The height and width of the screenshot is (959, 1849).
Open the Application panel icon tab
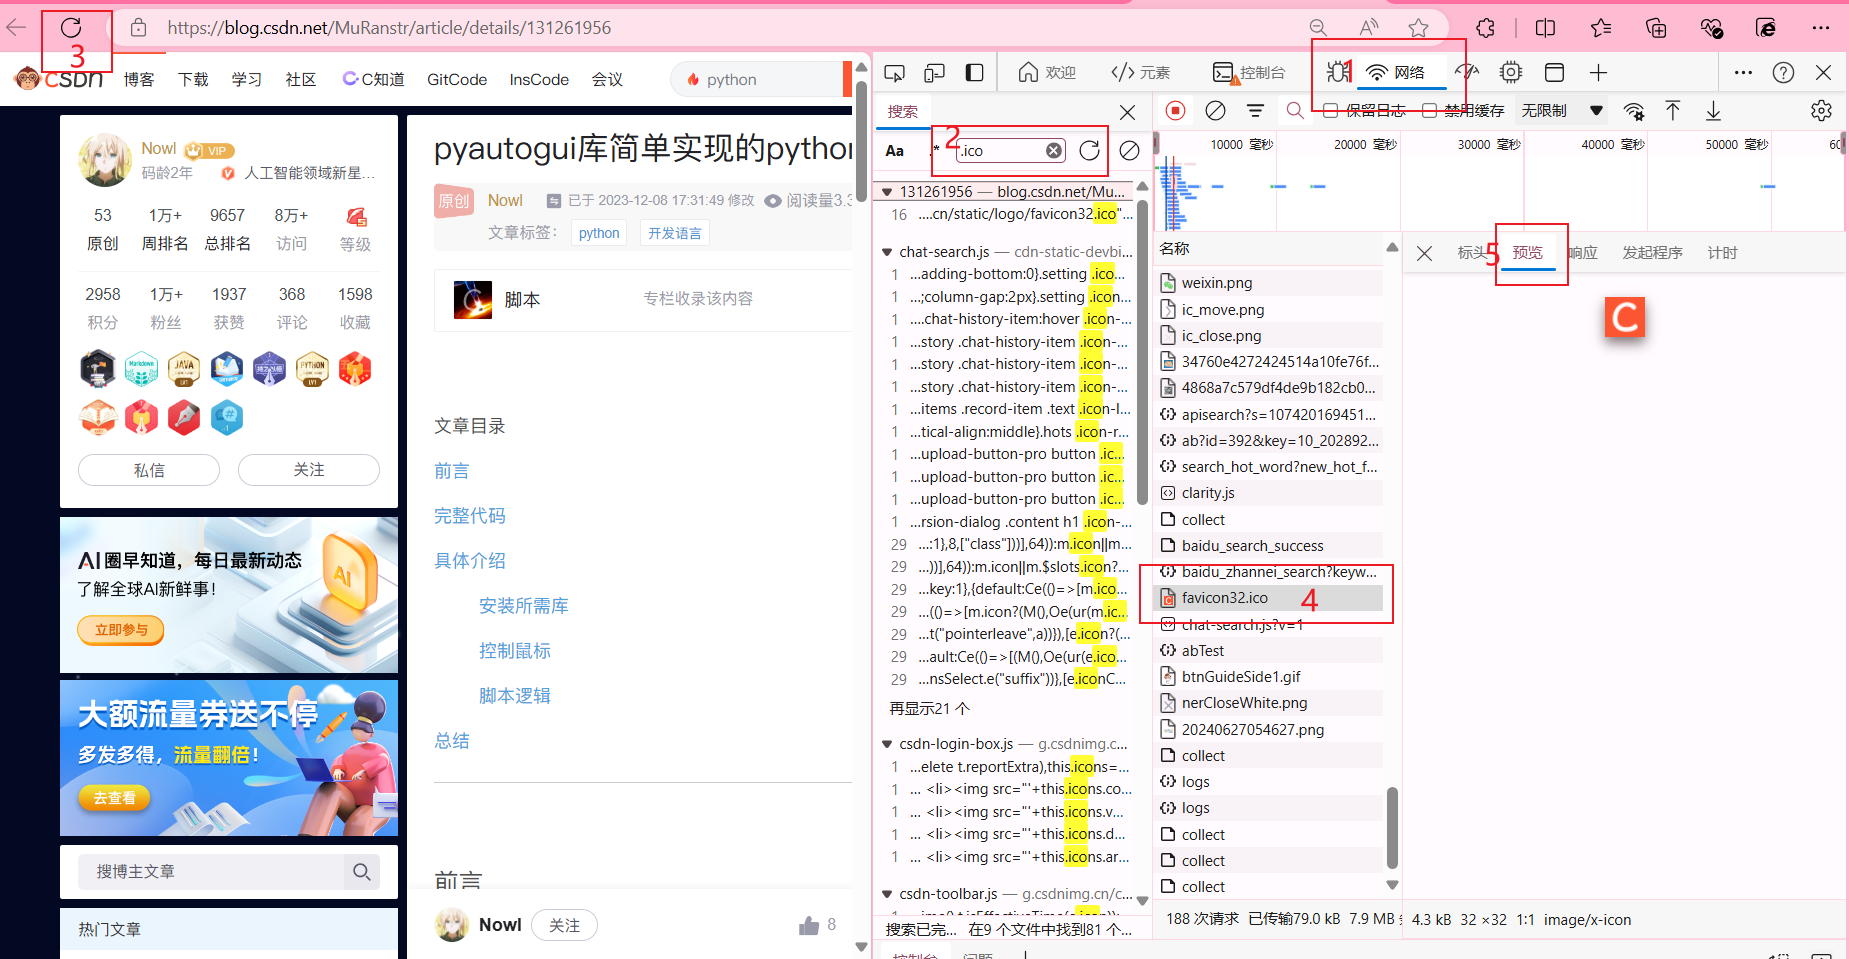click(1554, 72)
